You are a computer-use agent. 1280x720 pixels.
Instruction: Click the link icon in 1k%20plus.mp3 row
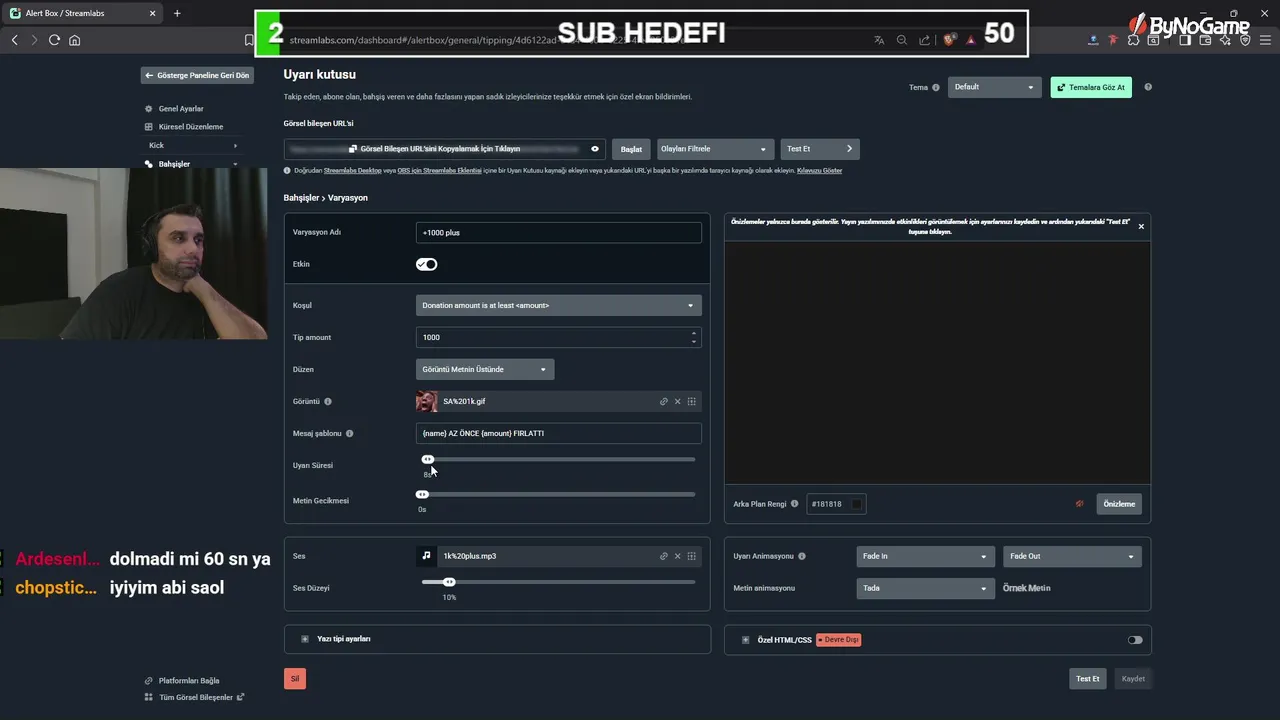(x=663, y=556)
